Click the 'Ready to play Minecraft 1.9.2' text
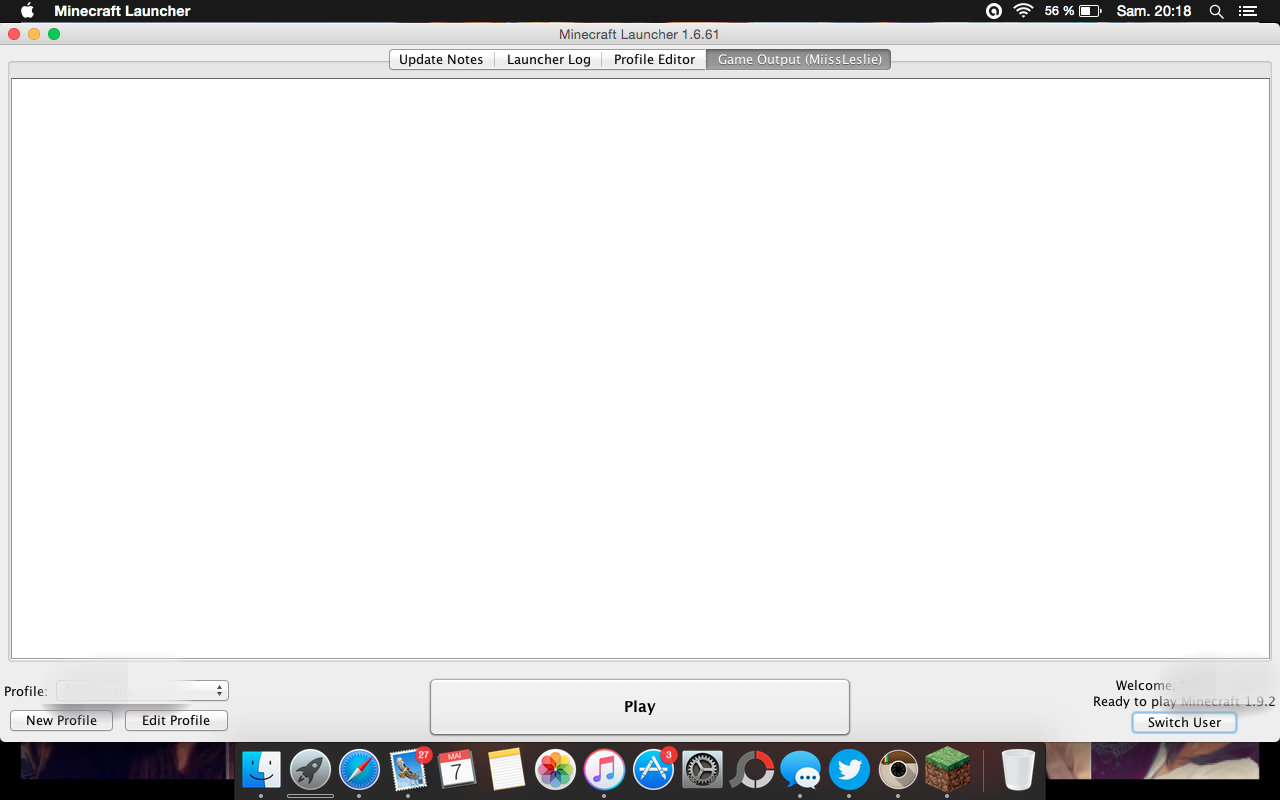The image size is (1280, 800). click(x=1184, y=701)
